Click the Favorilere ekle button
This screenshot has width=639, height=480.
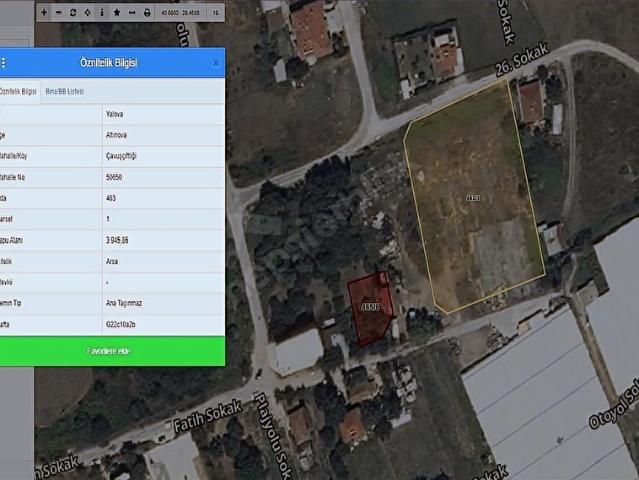112,351
